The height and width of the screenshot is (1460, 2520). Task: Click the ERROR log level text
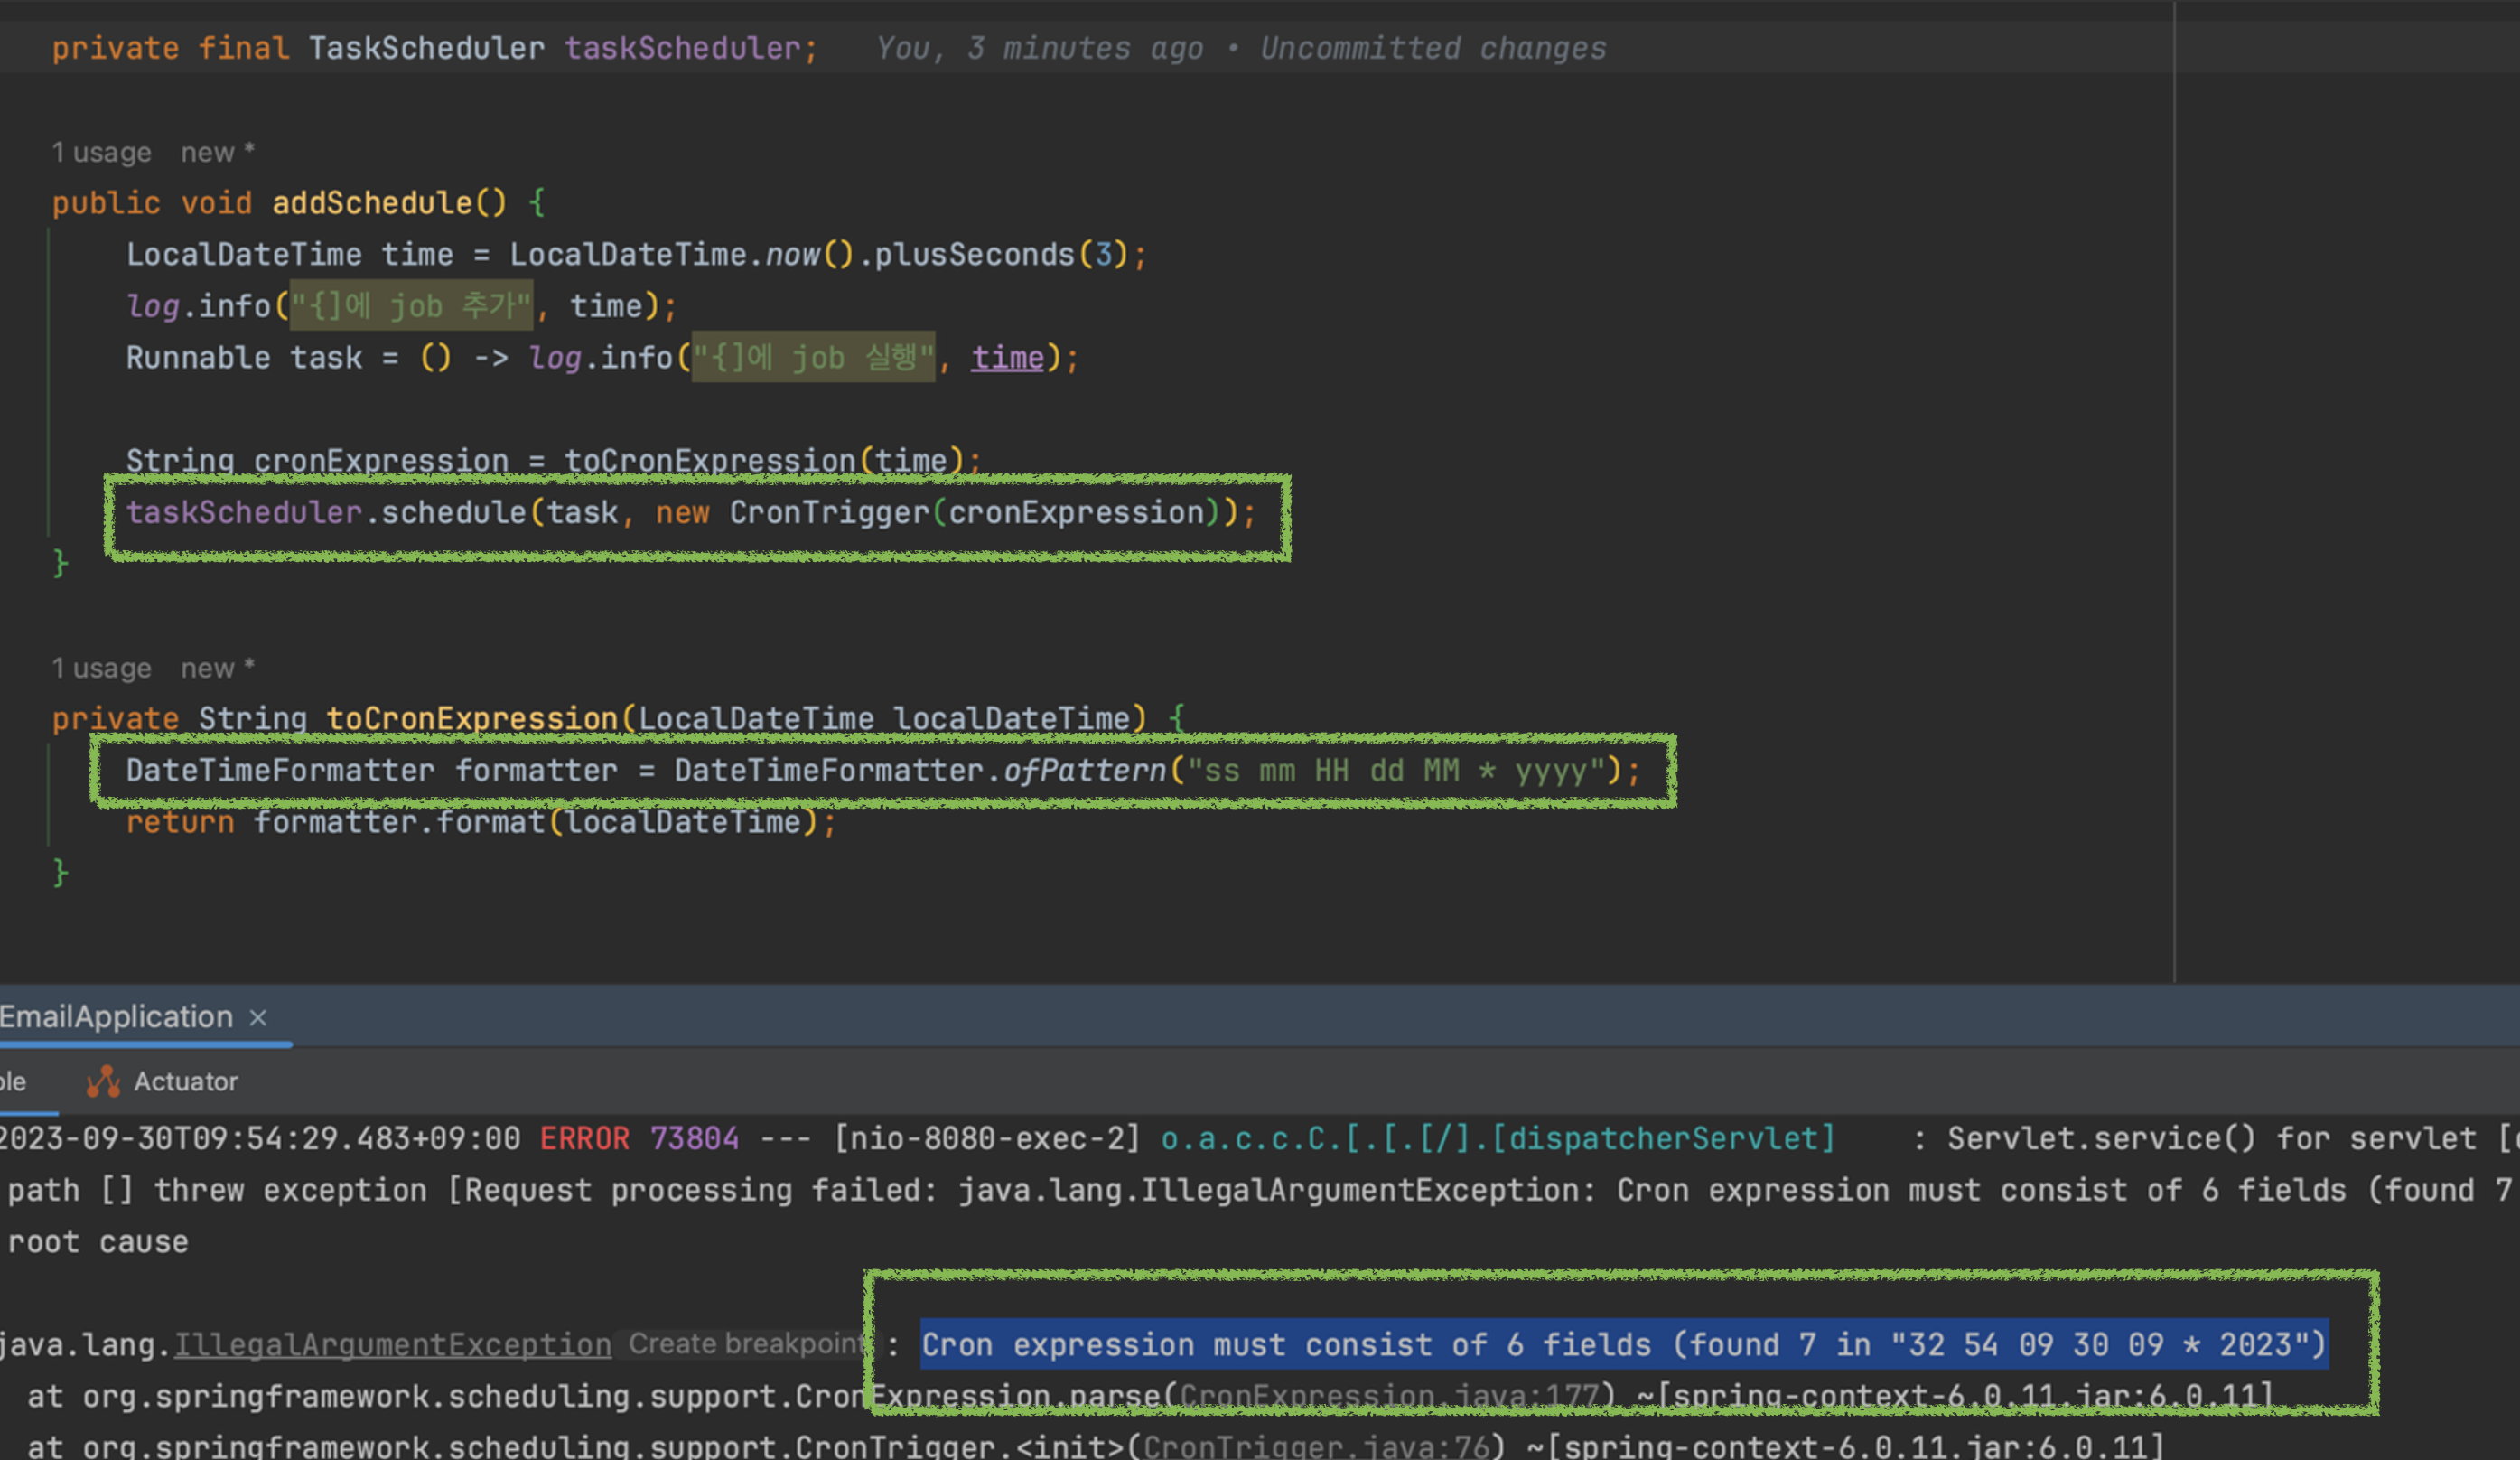click(x=584, y=1138)
